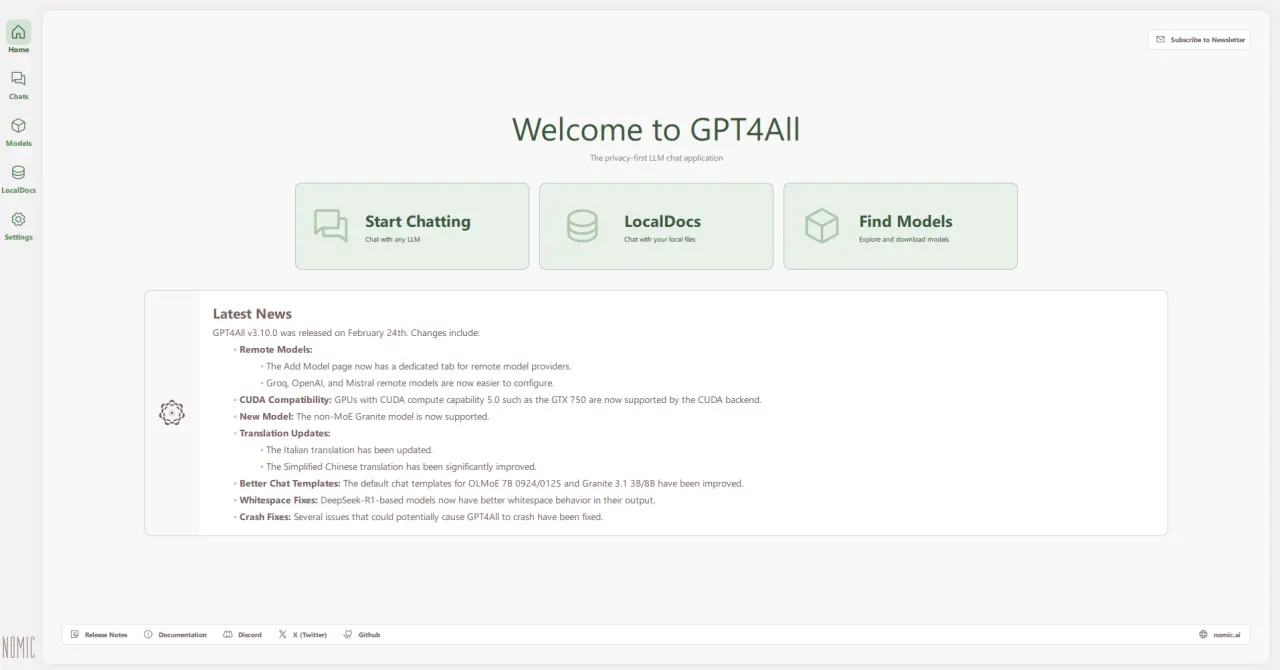Click the Documentation info icon

point(148,635)
